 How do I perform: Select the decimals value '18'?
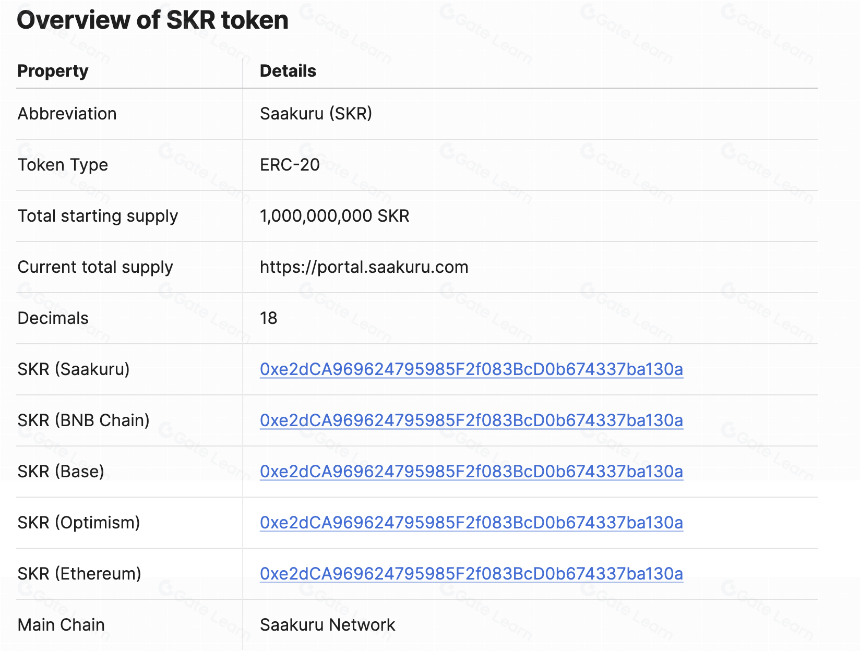[268, 318]
